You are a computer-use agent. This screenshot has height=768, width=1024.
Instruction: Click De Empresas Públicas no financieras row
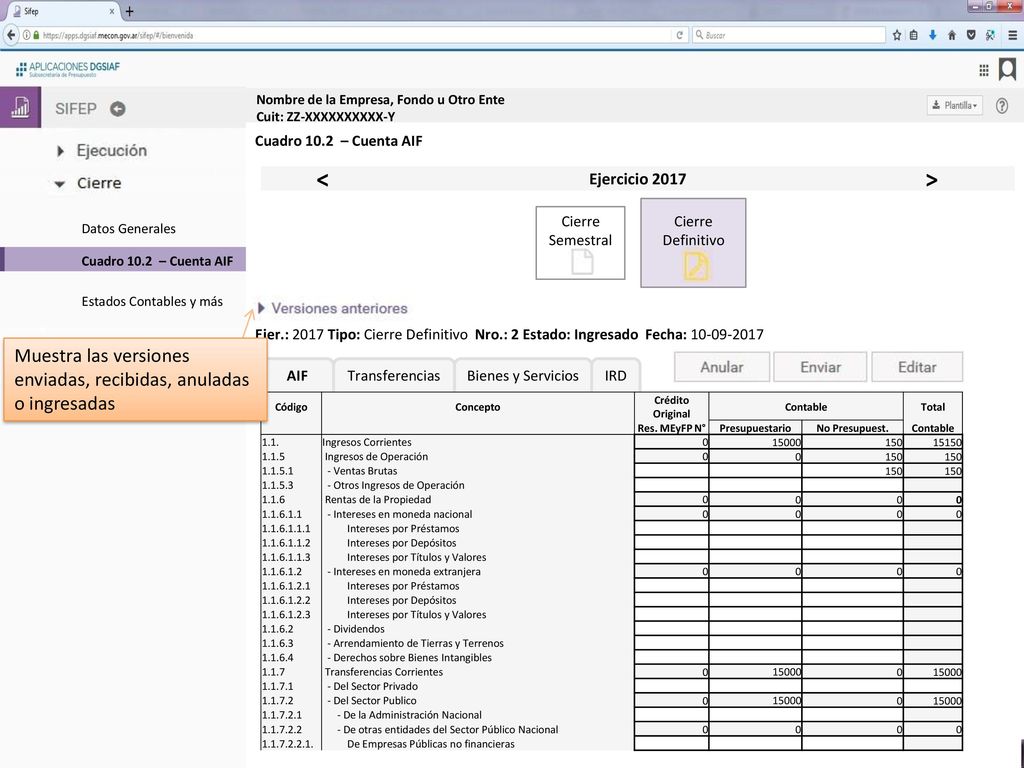click(430, 744)
